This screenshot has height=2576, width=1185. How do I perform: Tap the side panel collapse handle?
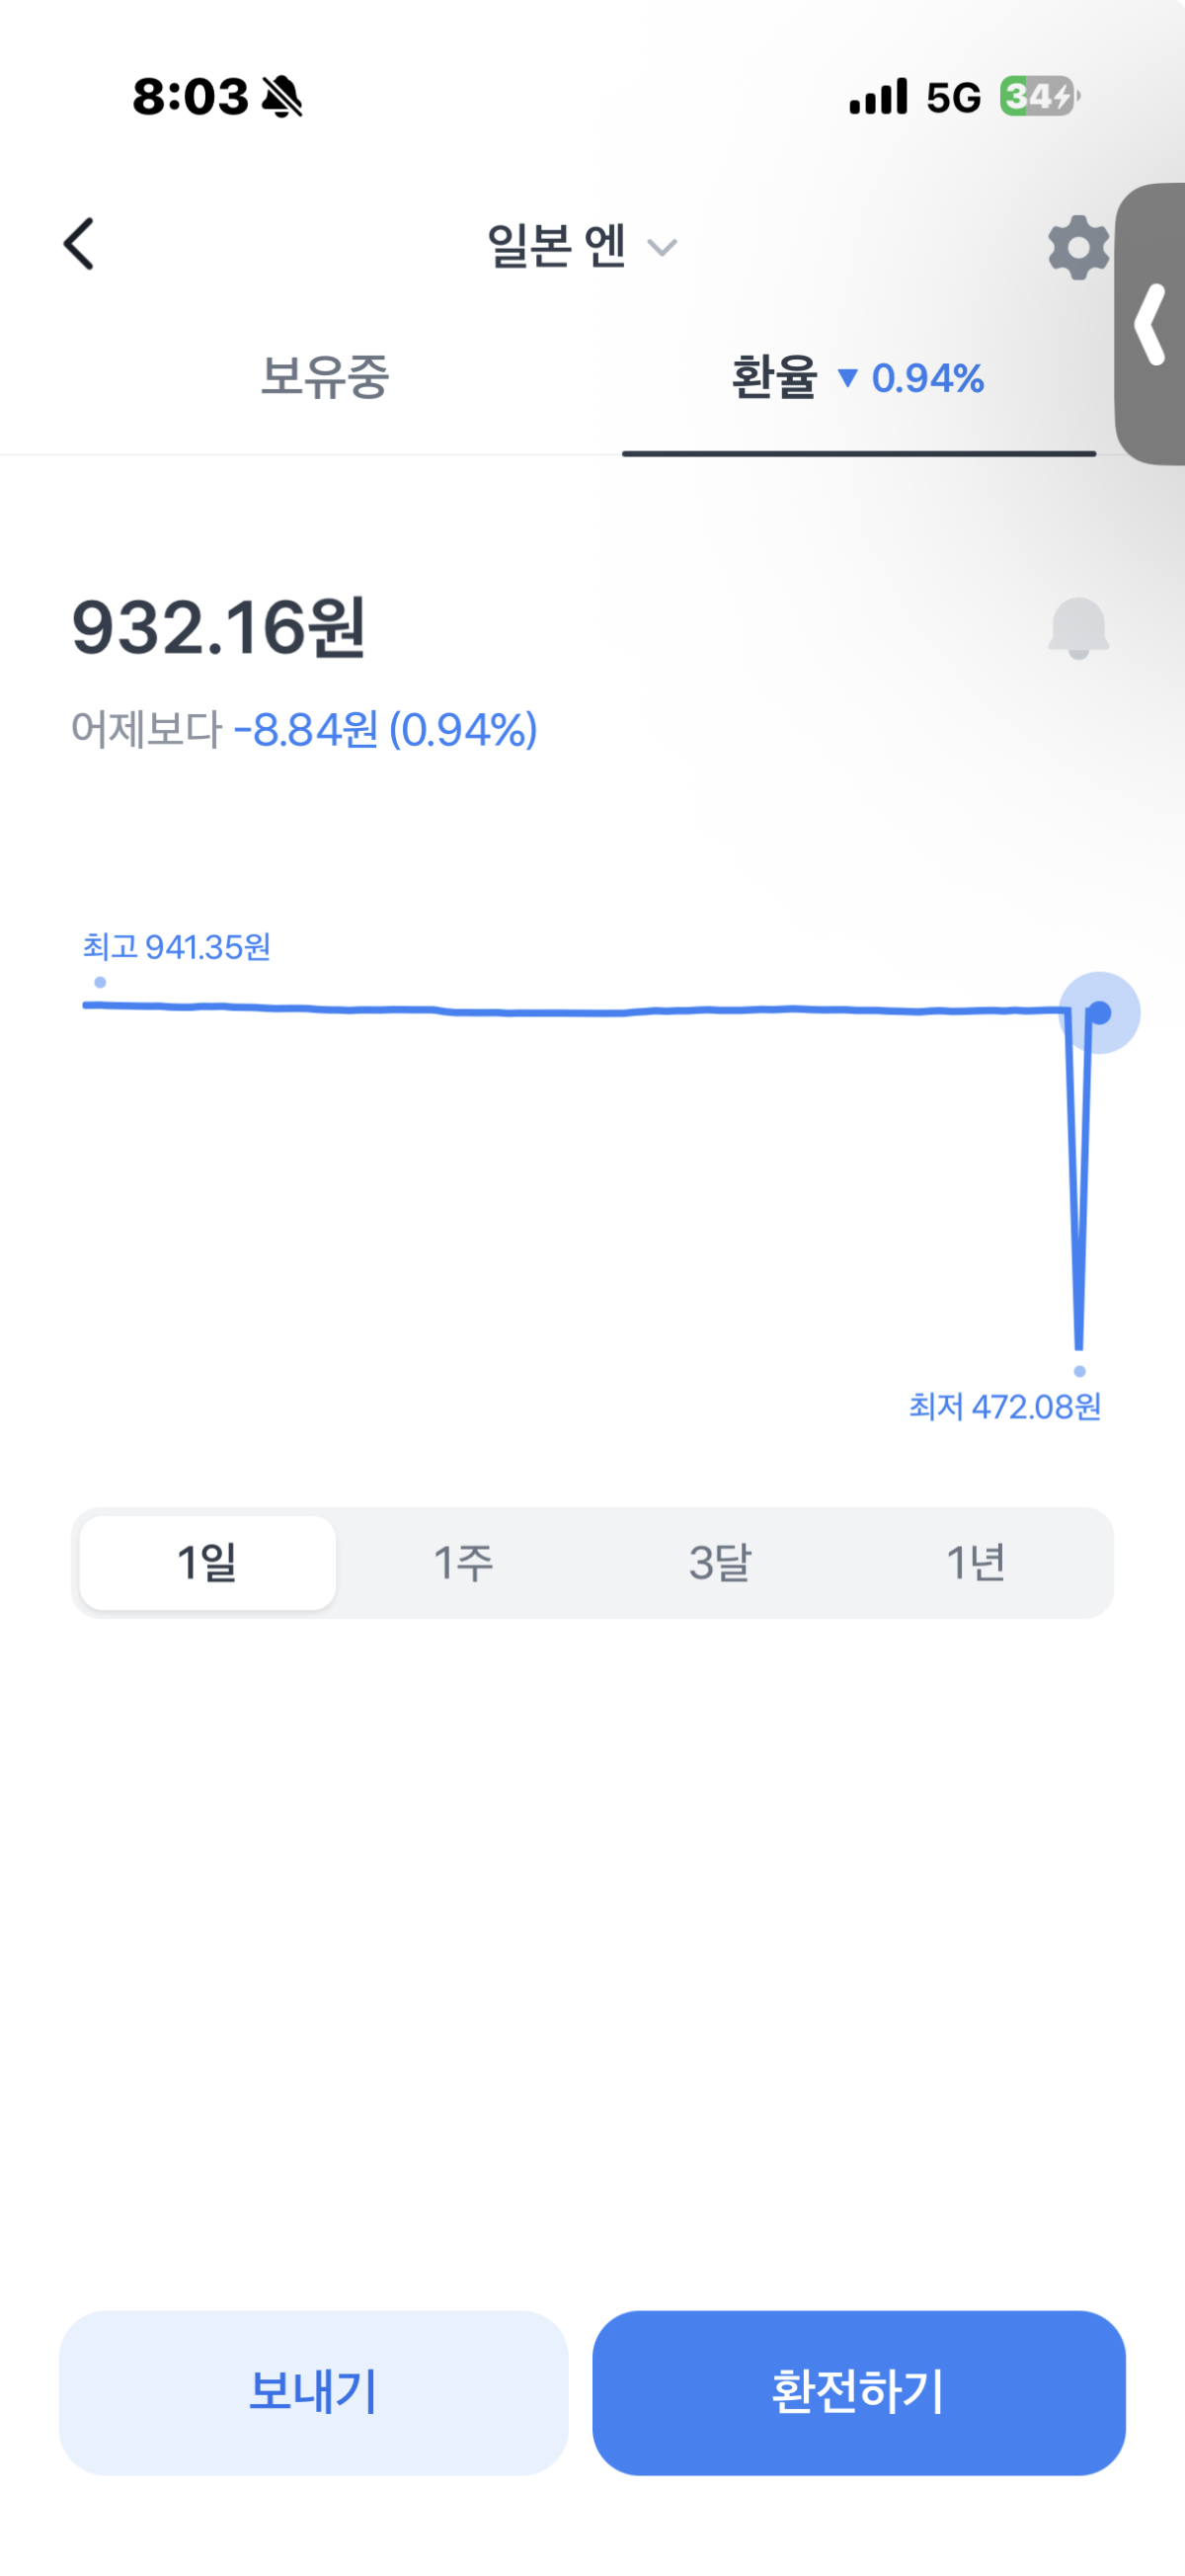[1151, 324]
